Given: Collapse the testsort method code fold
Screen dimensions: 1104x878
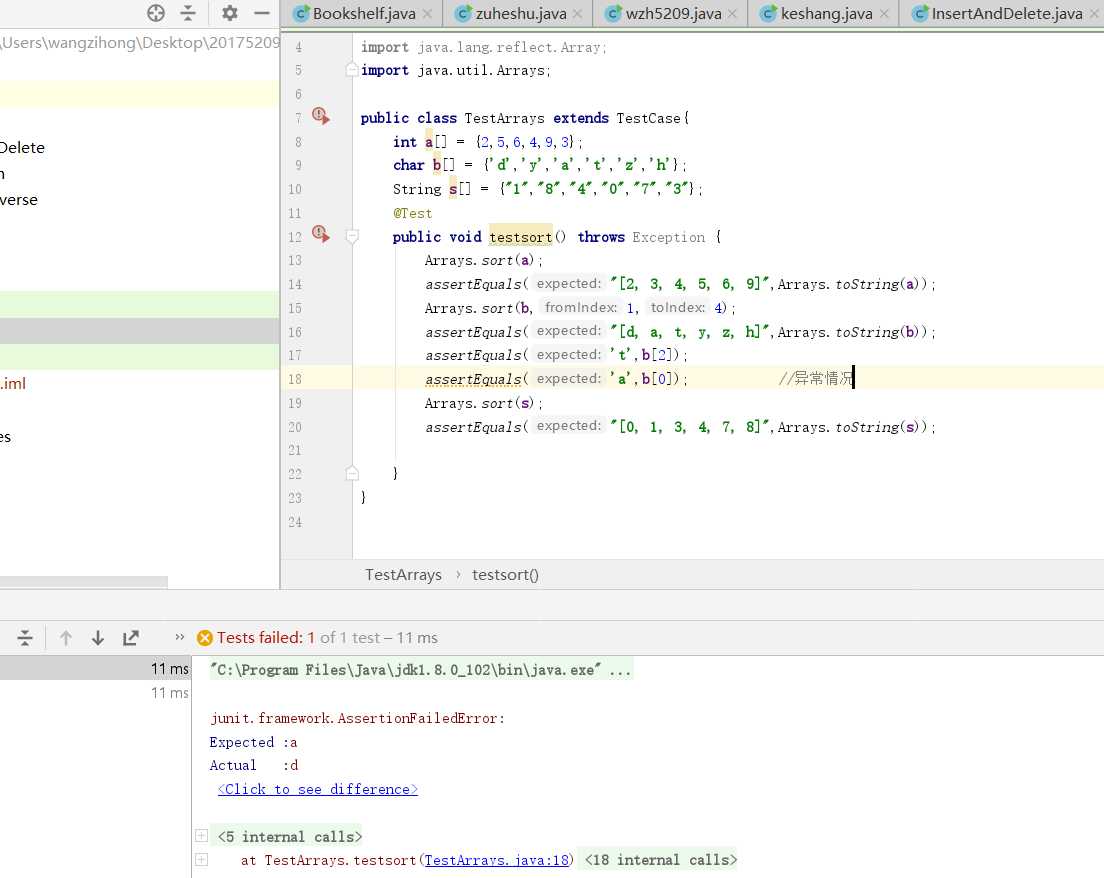Looking at the screenshot, I should [x=351, y=237].
